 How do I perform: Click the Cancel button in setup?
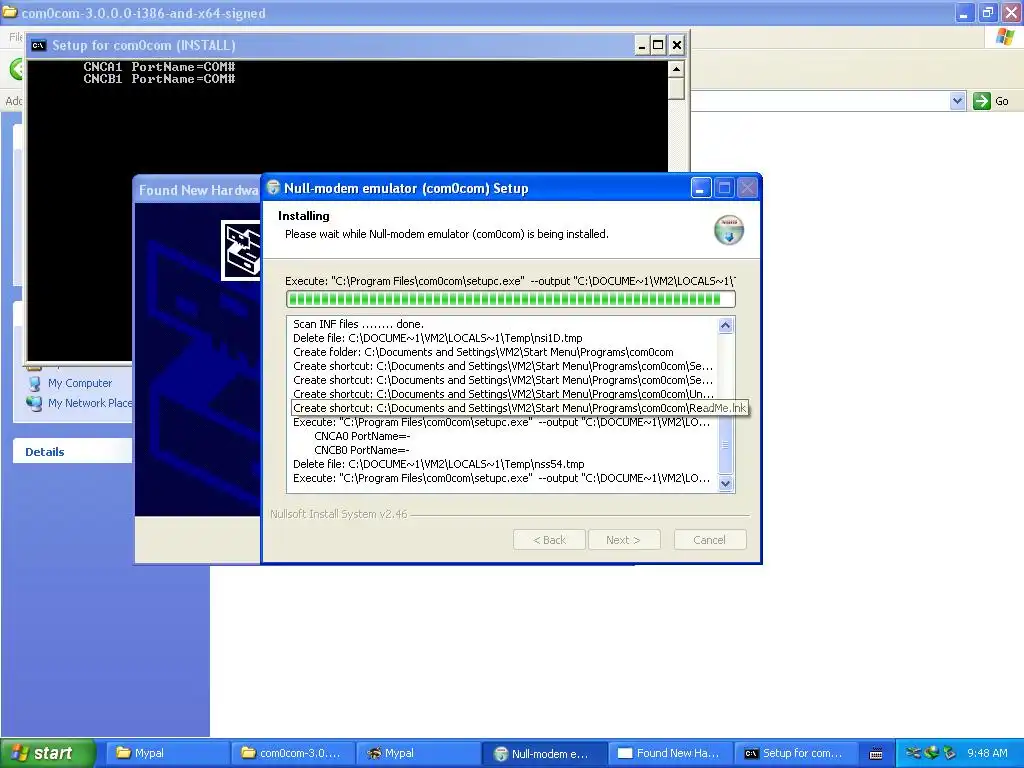click(x=710, y=540)
